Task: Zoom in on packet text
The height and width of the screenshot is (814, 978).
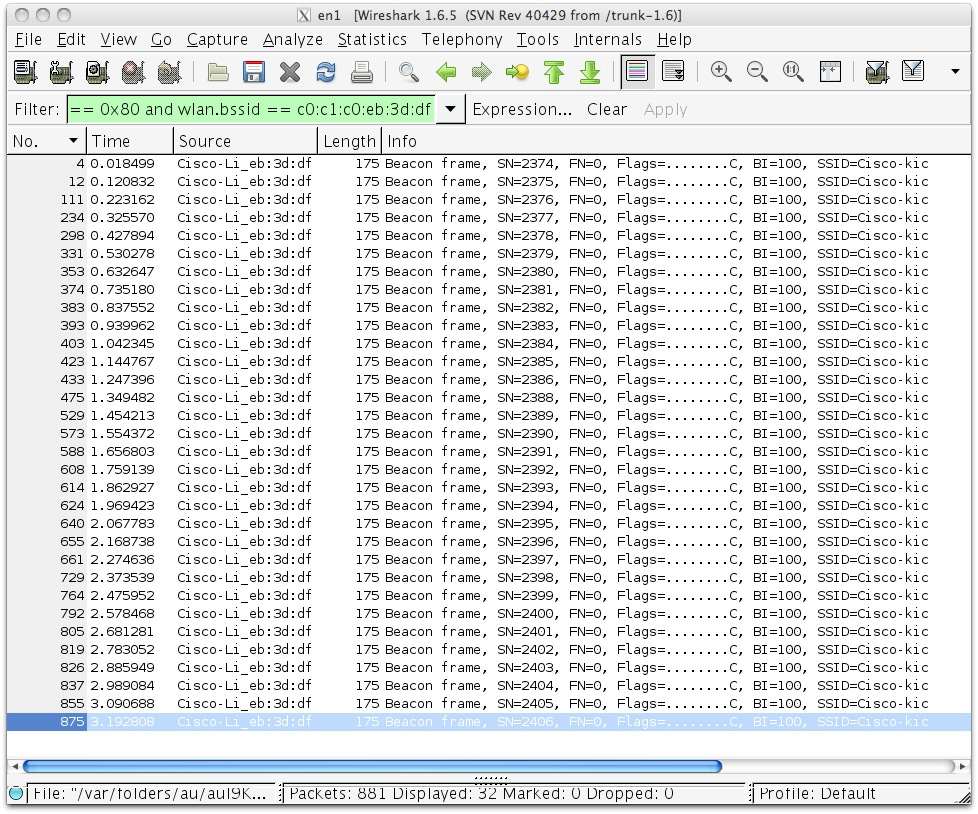Action: 721,72
